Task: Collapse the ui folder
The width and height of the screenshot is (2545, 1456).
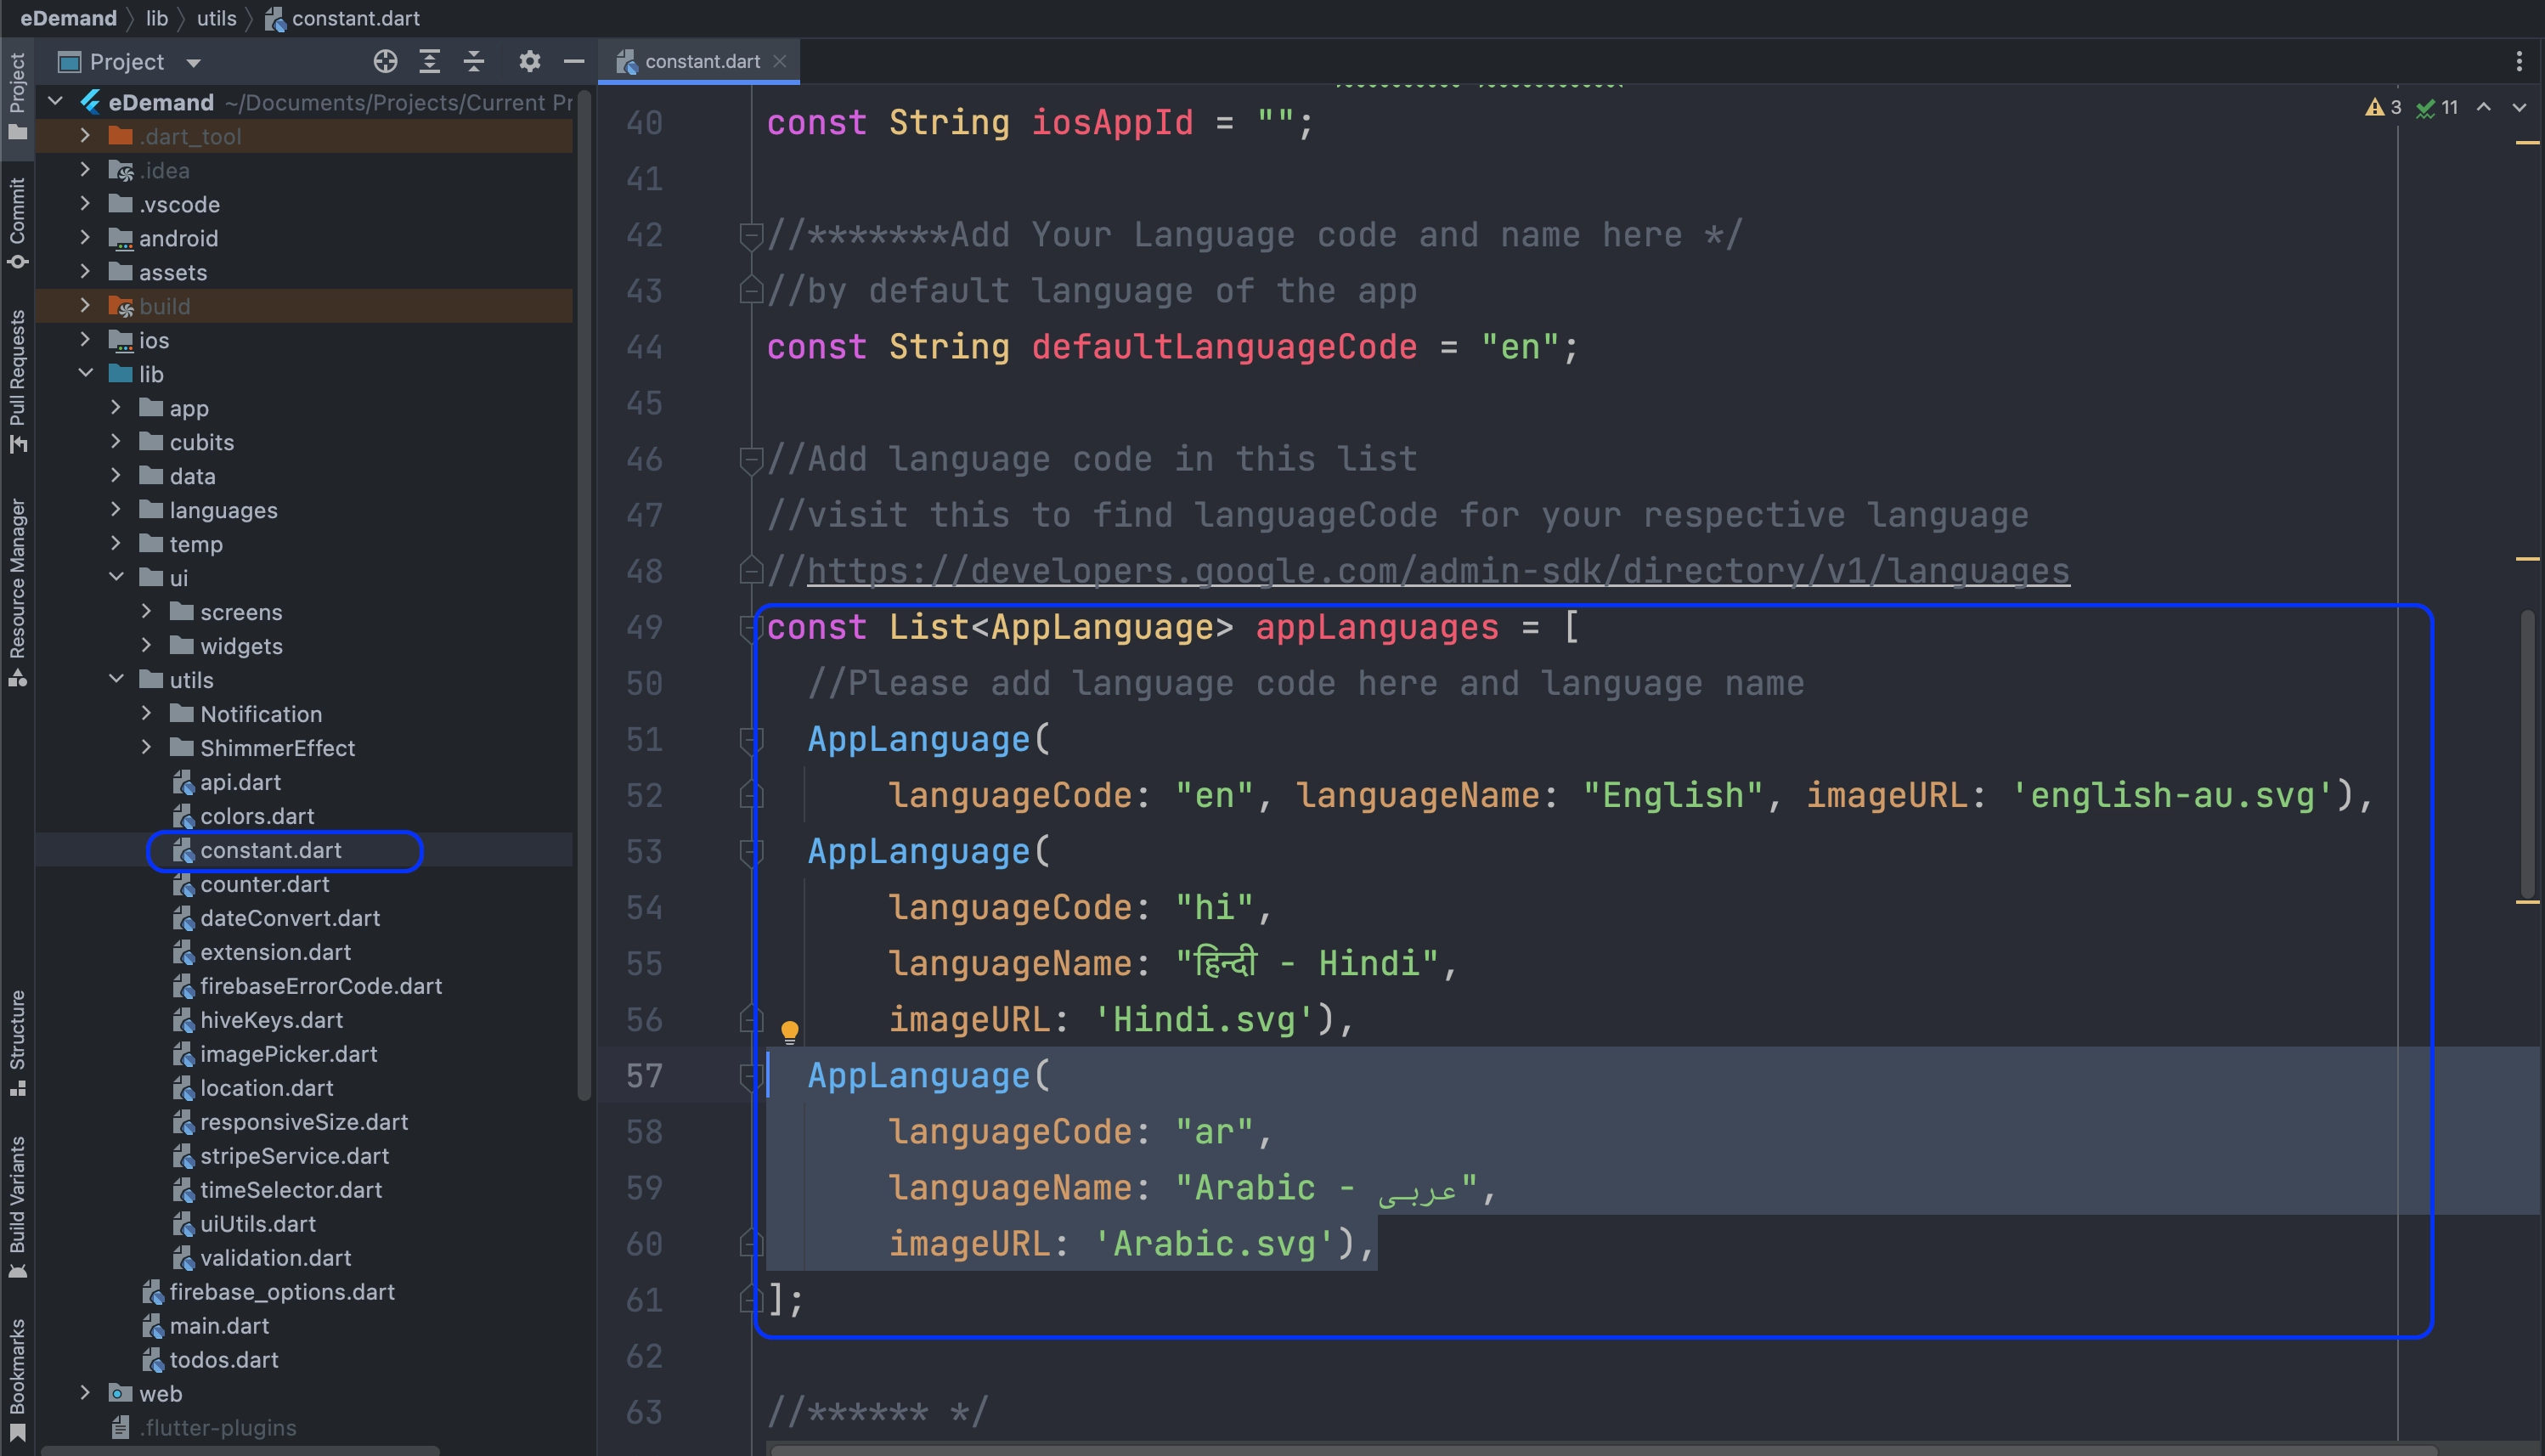Action: pos(116,578)
